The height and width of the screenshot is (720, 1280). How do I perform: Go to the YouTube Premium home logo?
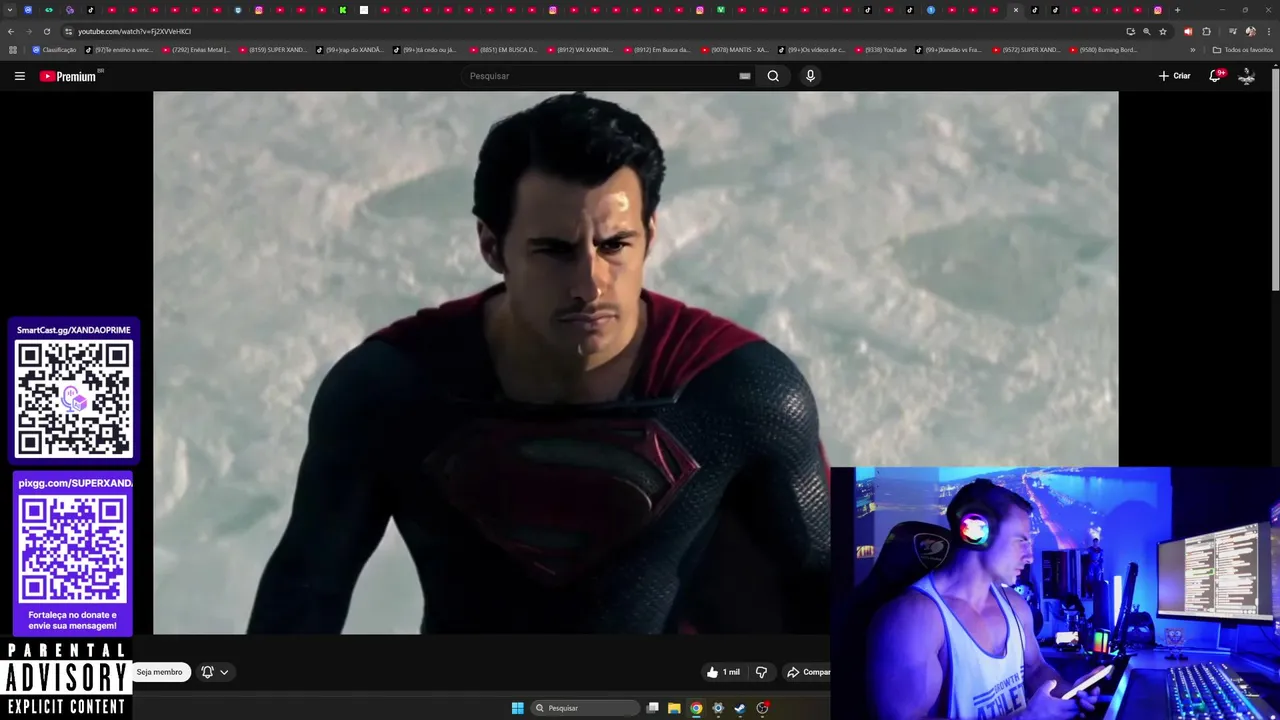(x=69, y=76)
